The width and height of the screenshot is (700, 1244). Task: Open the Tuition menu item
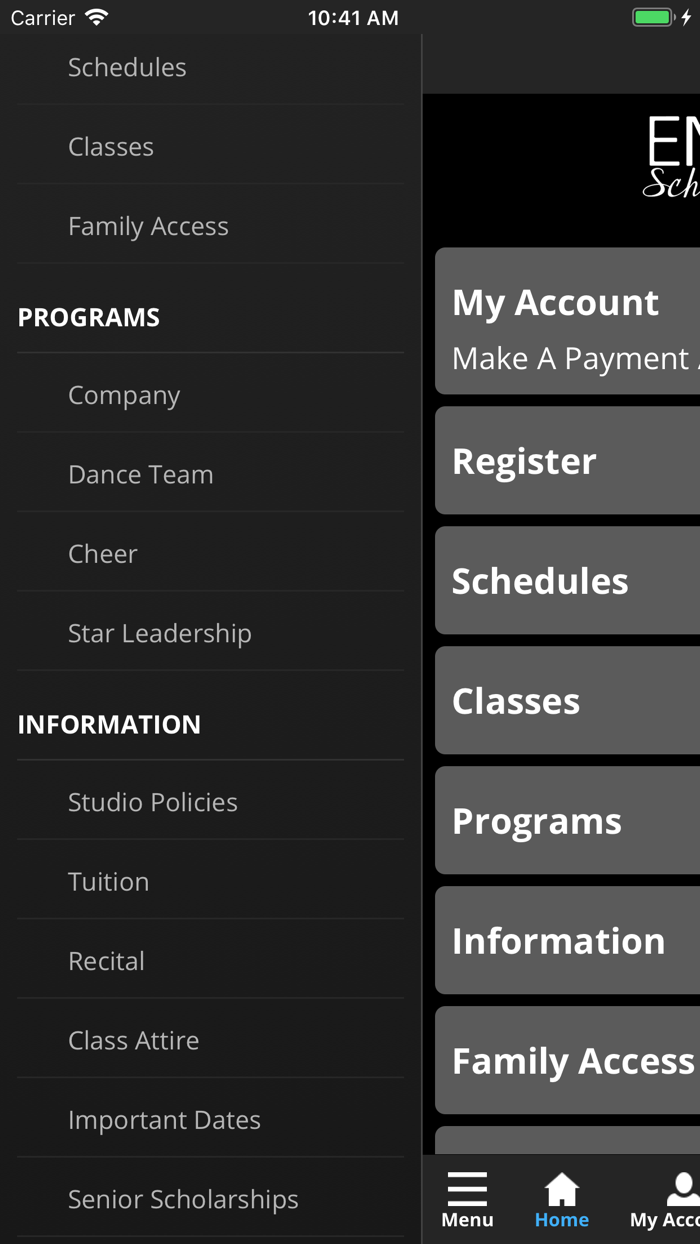(109, 882)
